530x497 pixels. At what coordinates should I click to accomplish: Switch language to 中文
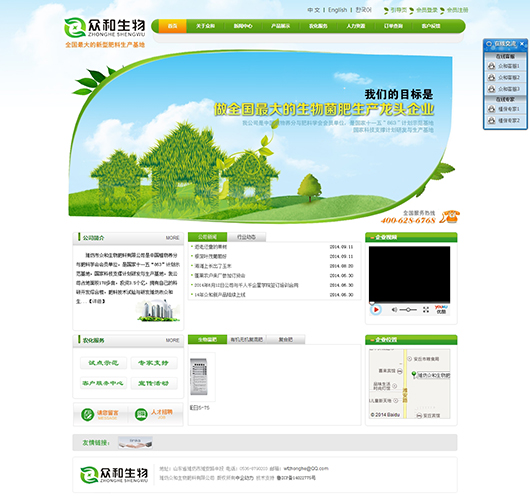point(313,10)
